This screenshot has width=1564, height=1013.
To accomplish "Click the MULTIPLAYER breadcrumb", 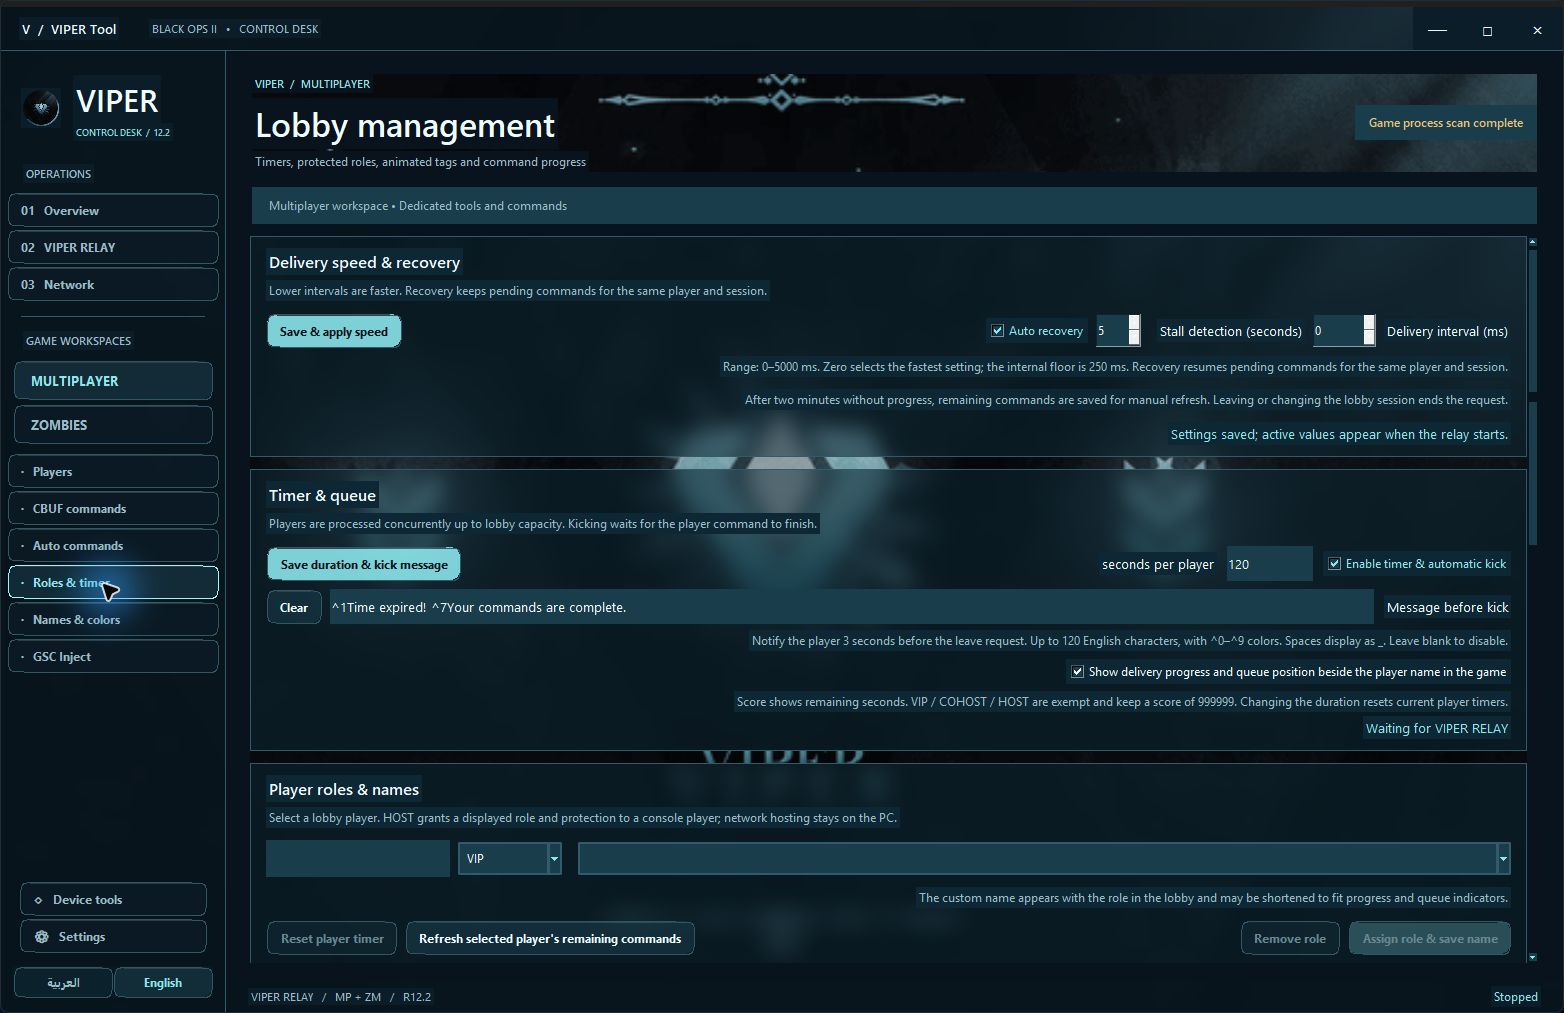I will [x=335, y=84].
